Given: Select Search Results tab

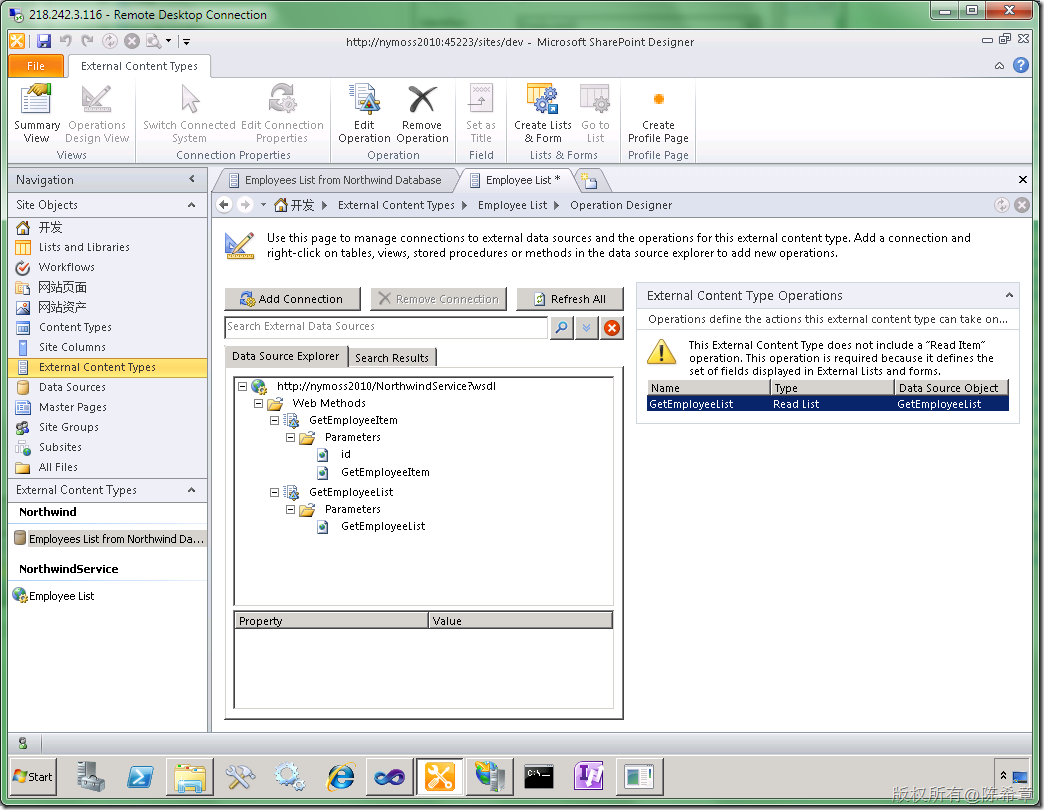Looking at the screenshot, I should tap(392, 357).
